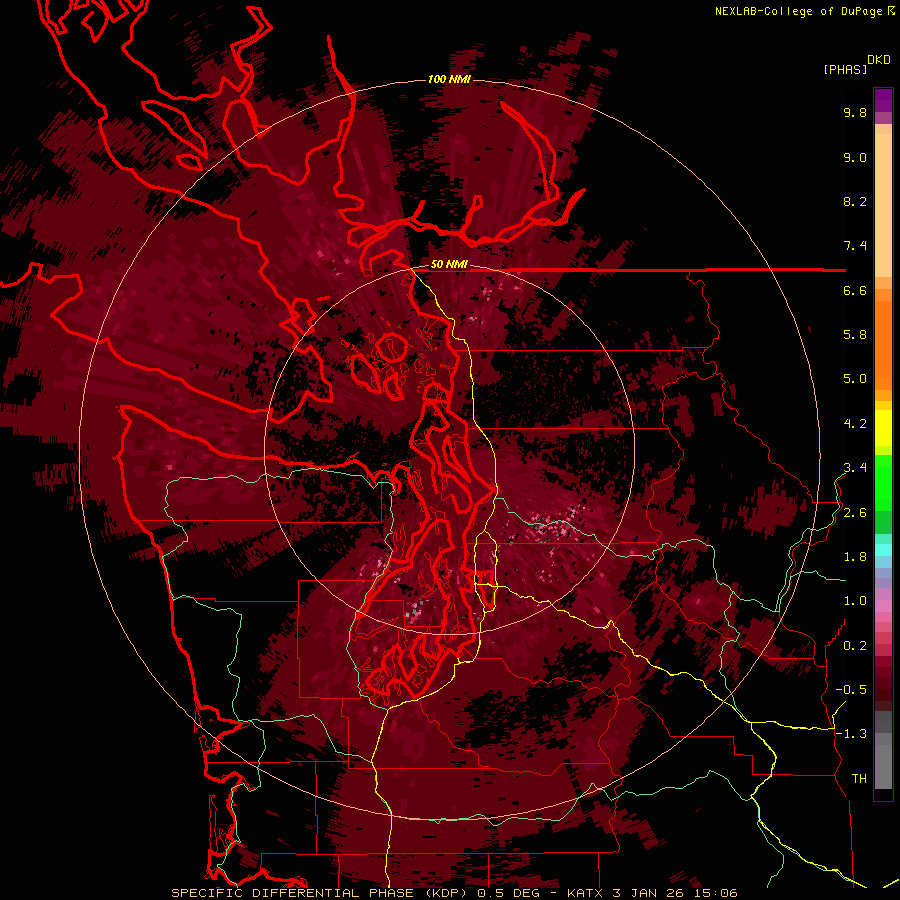900x900 pixels.
Task: Click the TH threshold label
Action: 859,779
